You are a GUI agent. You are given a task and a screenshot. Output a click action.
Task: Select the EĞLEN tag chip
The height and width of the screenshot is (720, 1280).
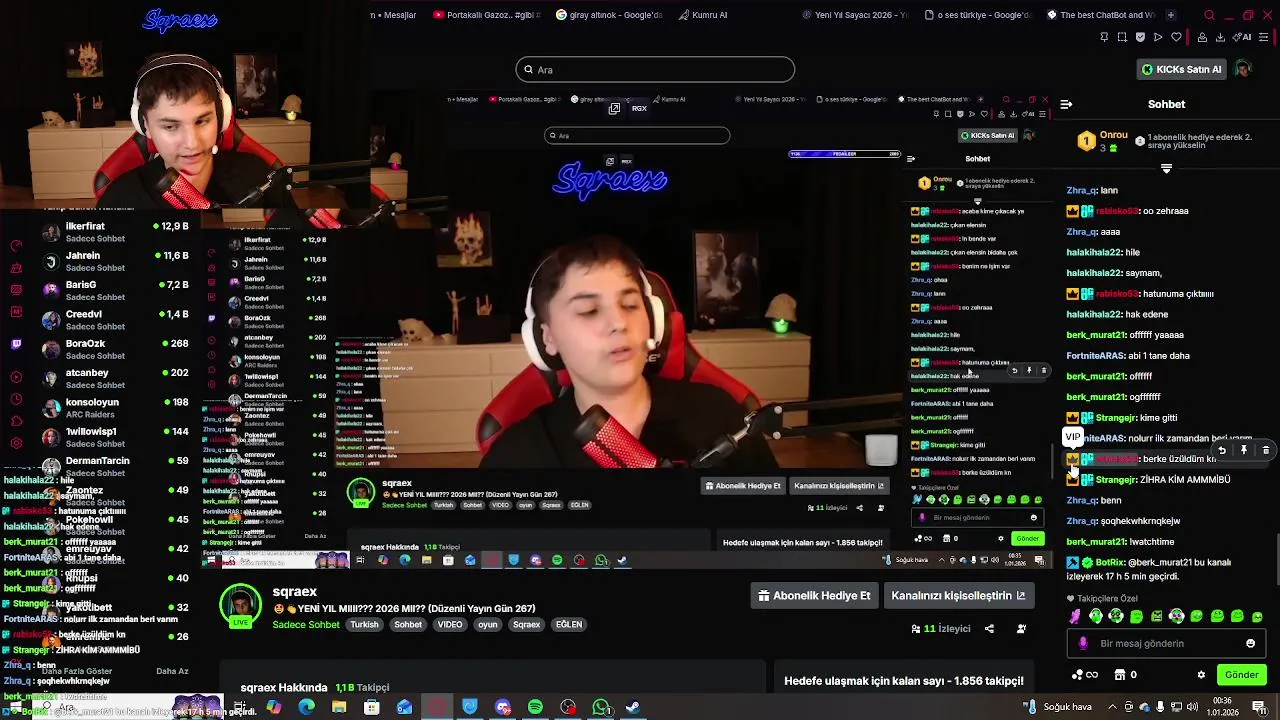tap(569, 625)
